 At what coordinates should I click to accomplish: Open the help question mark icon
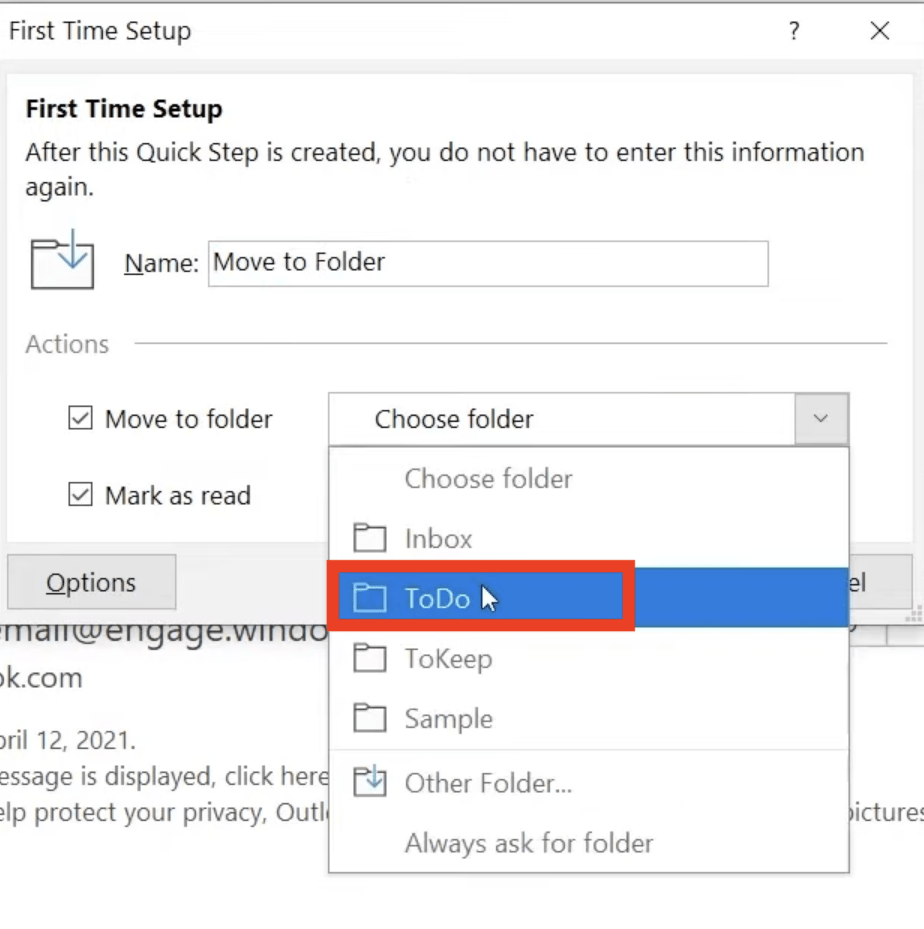(x=794, y=30)
